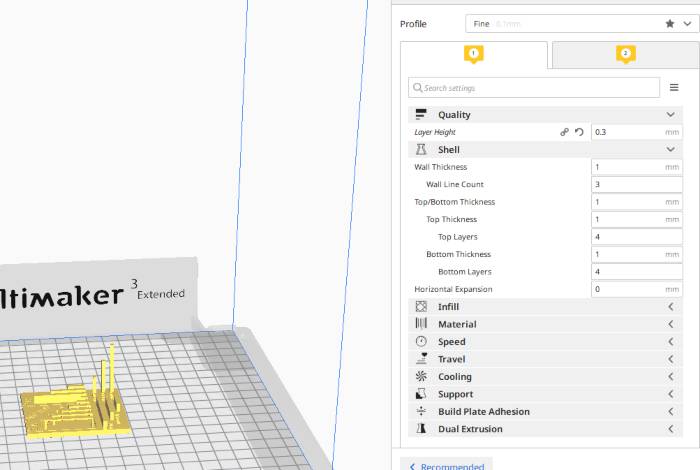The width and height of the screenshot is (700, 470).
Task: Select the Extruder 1 tab
Action: (x=474, y=54)
